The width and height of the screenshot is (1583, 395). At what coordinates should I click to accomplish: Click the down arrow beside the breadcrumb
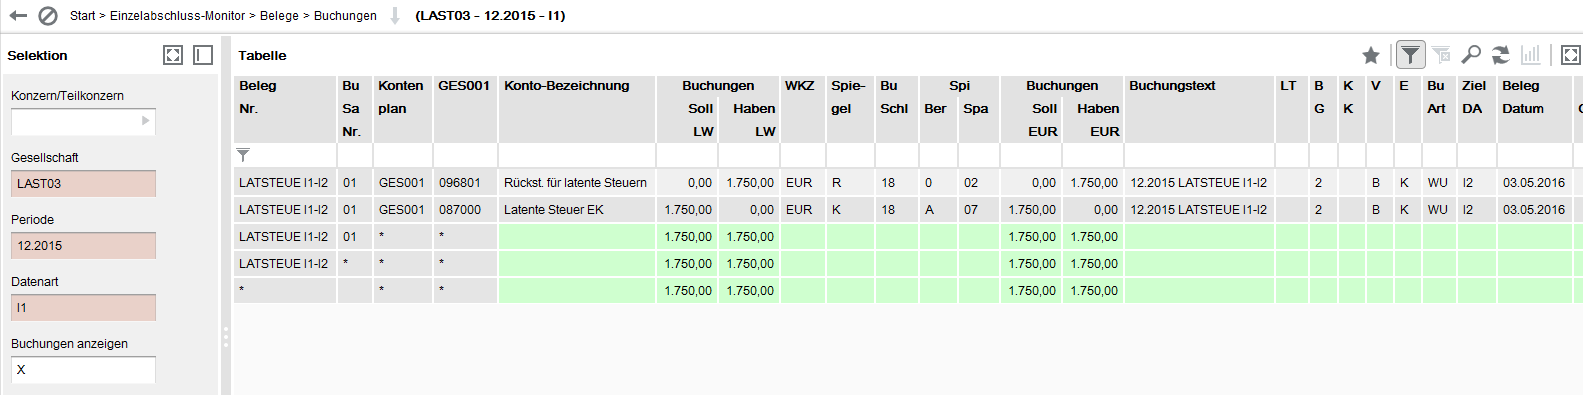click(395, 16)
